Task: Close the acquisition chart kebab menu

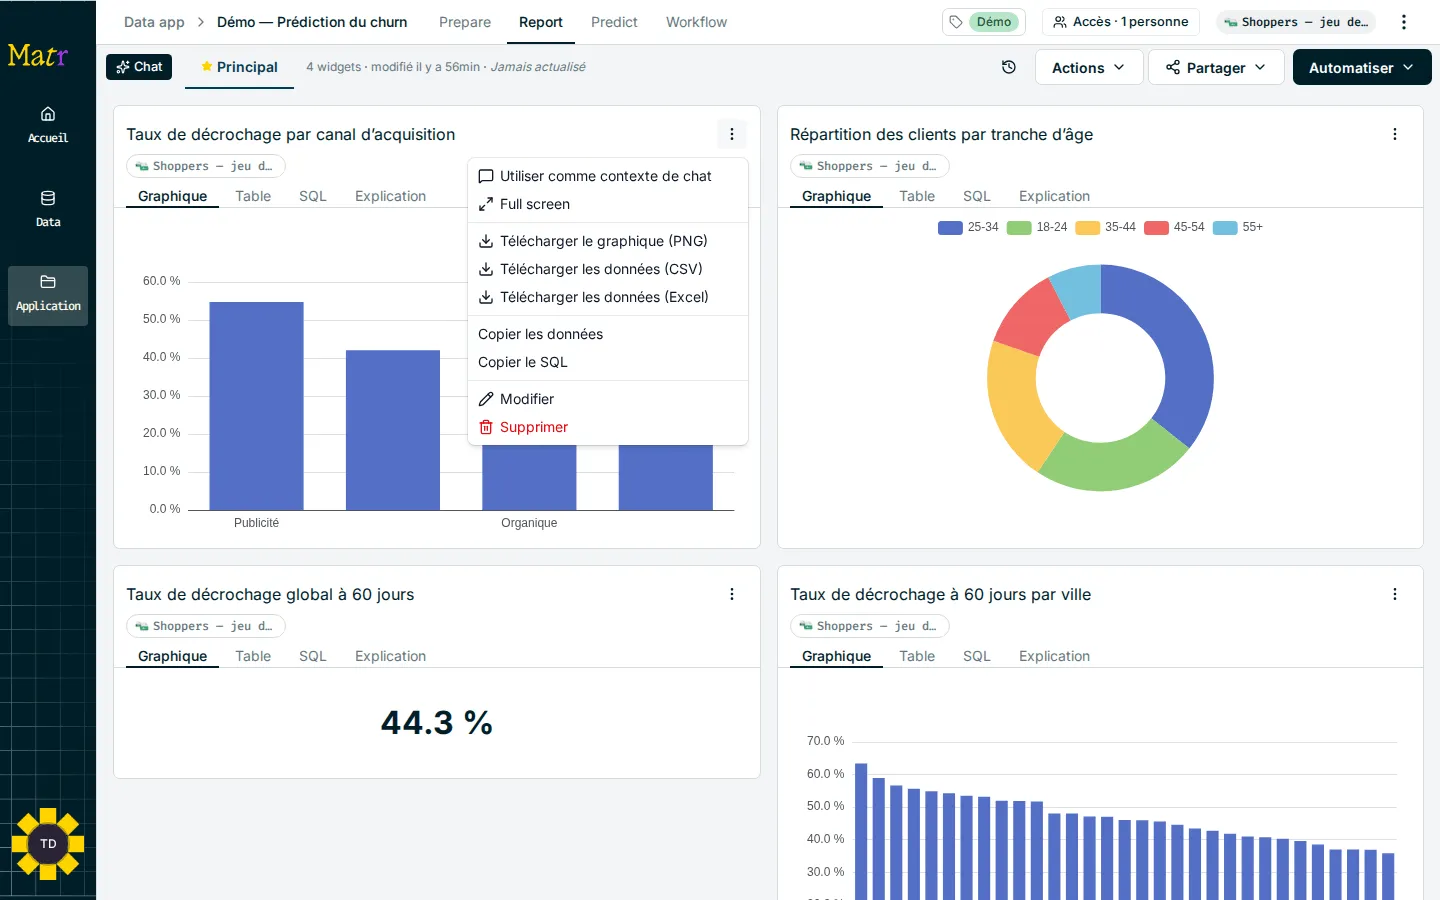Action: (732, 134)
